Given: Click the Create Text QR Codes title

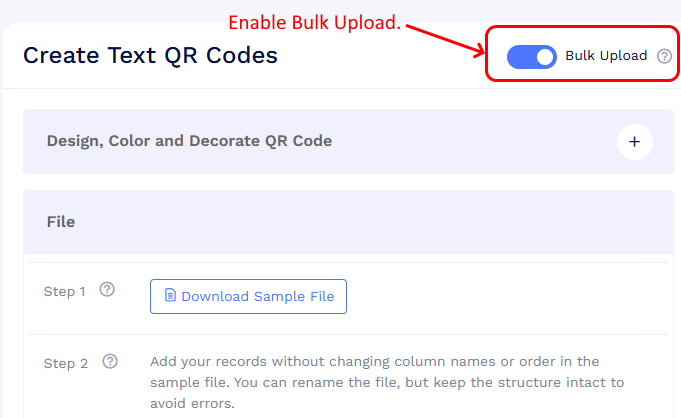Looking at the screenshot, I should 150,56.
